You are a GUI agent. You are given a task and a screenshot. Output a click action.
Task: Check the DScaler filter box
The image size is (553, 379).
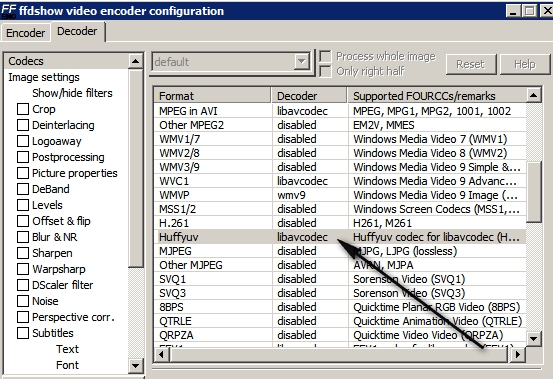point(23,285)
